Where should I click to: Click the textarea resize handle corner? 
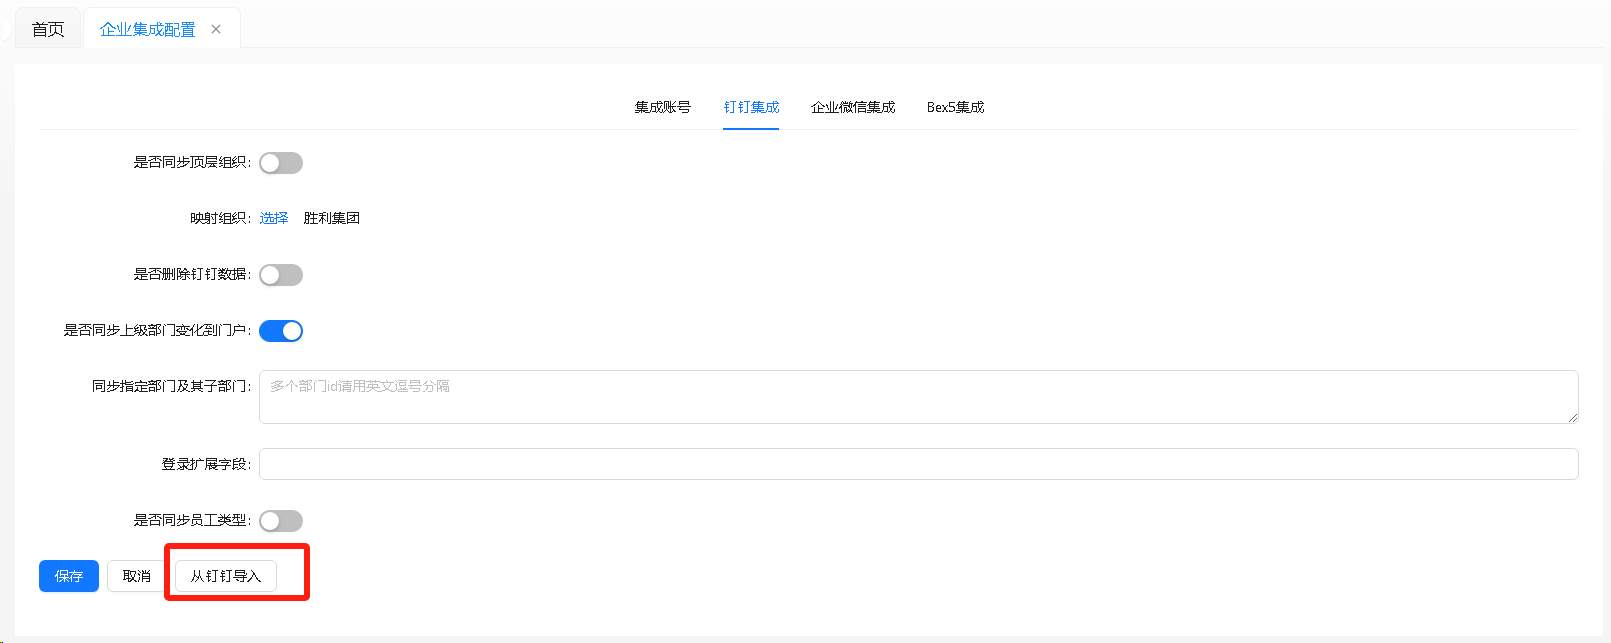(x=1573, y=418)
